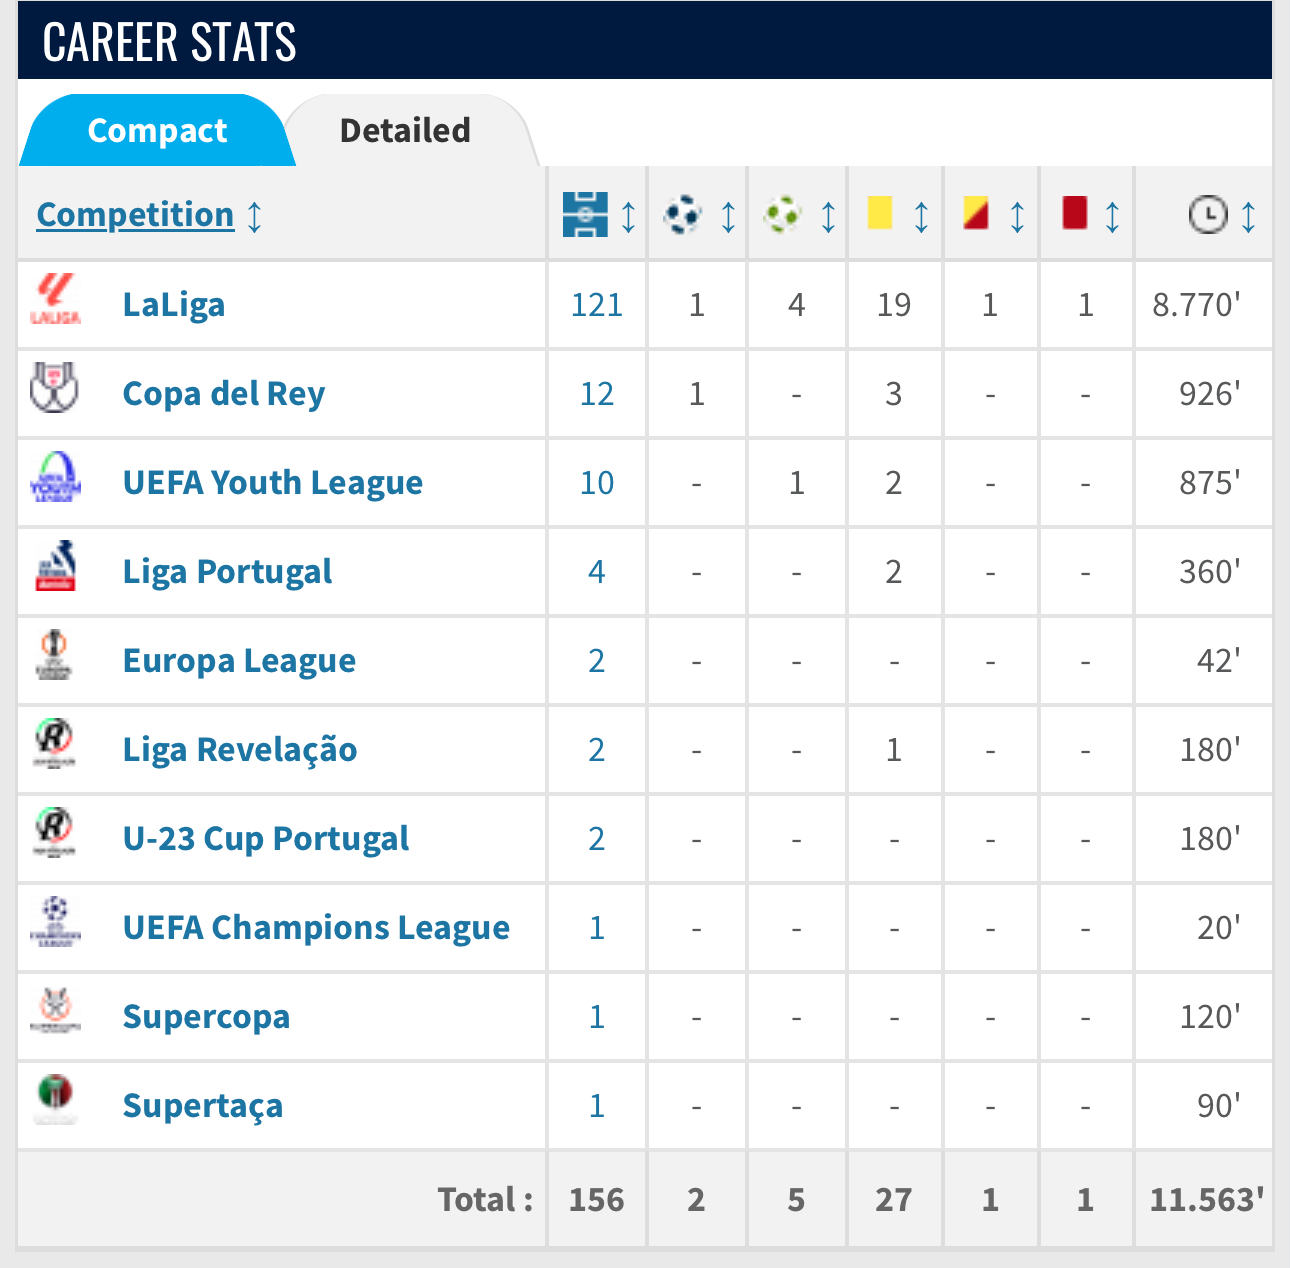1290x1268 pixels.
Task: Click the 121 LaLiga matches number
Action: (597, 305)
